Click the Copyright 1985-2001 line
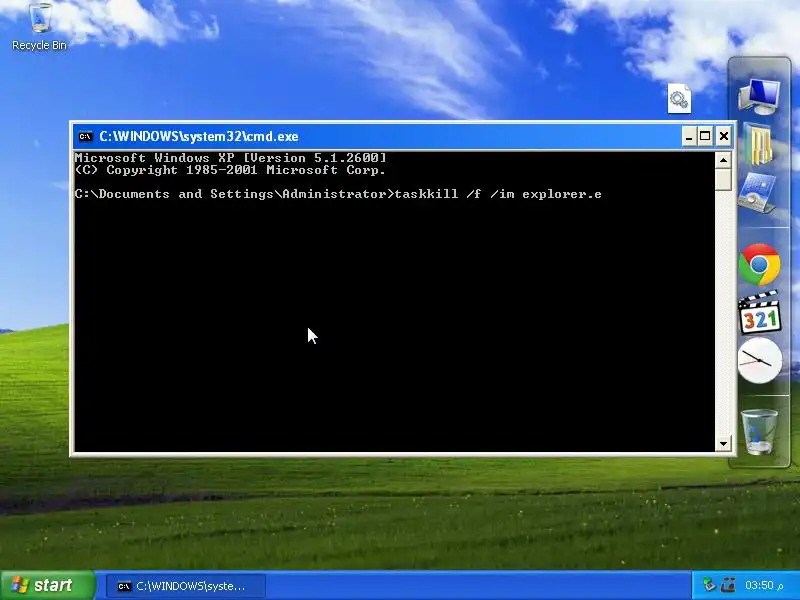The height and width of the screenshot is (600, 800). (230, 170)
